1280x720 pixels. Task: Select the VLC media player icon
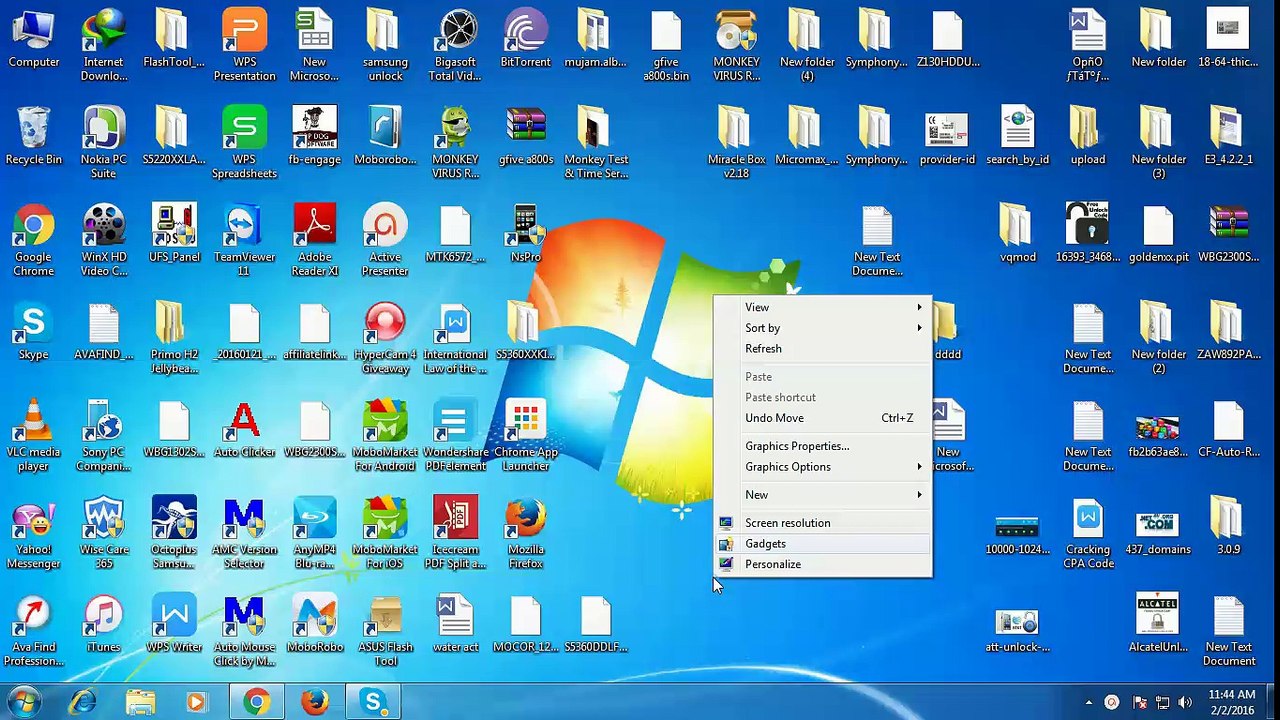[34, 436]
